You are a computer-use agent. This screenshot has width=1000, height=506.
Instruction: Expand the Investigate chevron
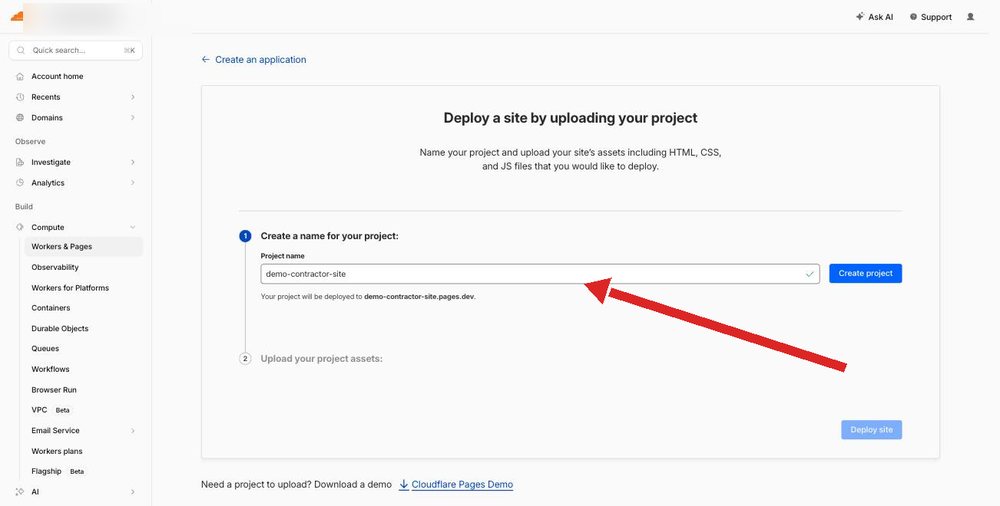[133, 162]
